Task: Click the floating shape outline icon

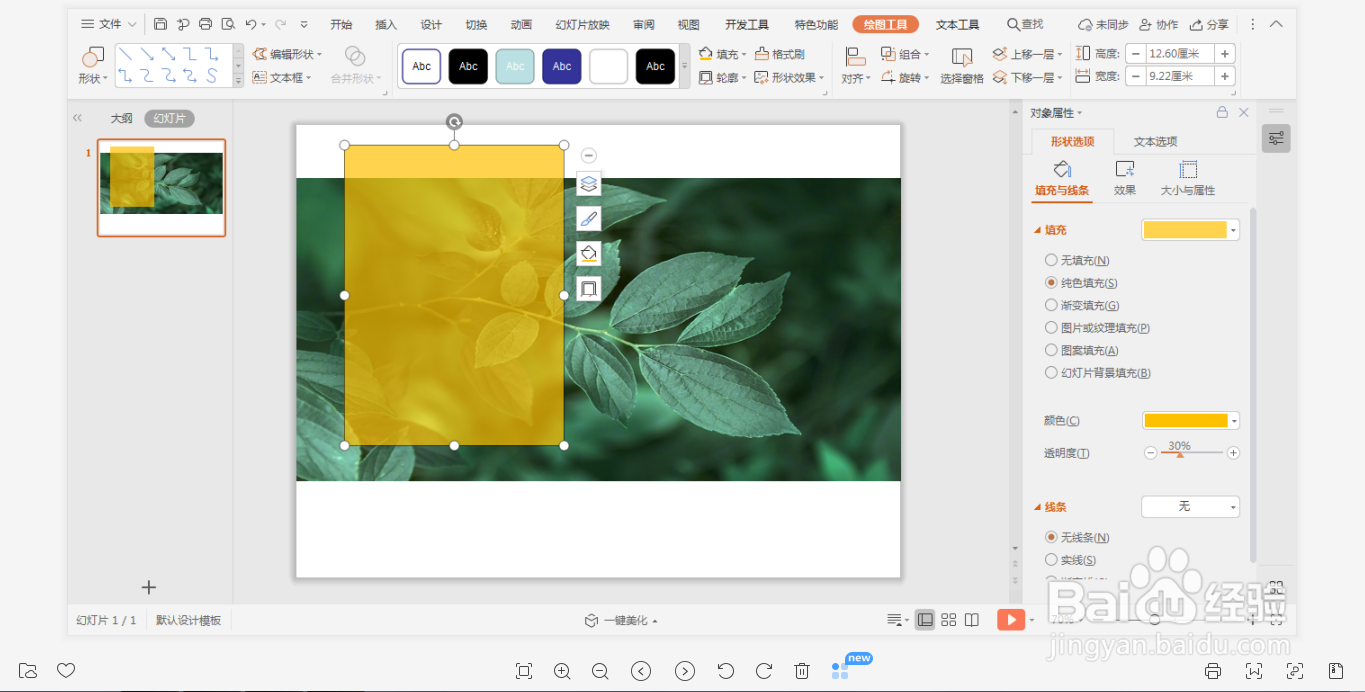Action: coord(589,288)
